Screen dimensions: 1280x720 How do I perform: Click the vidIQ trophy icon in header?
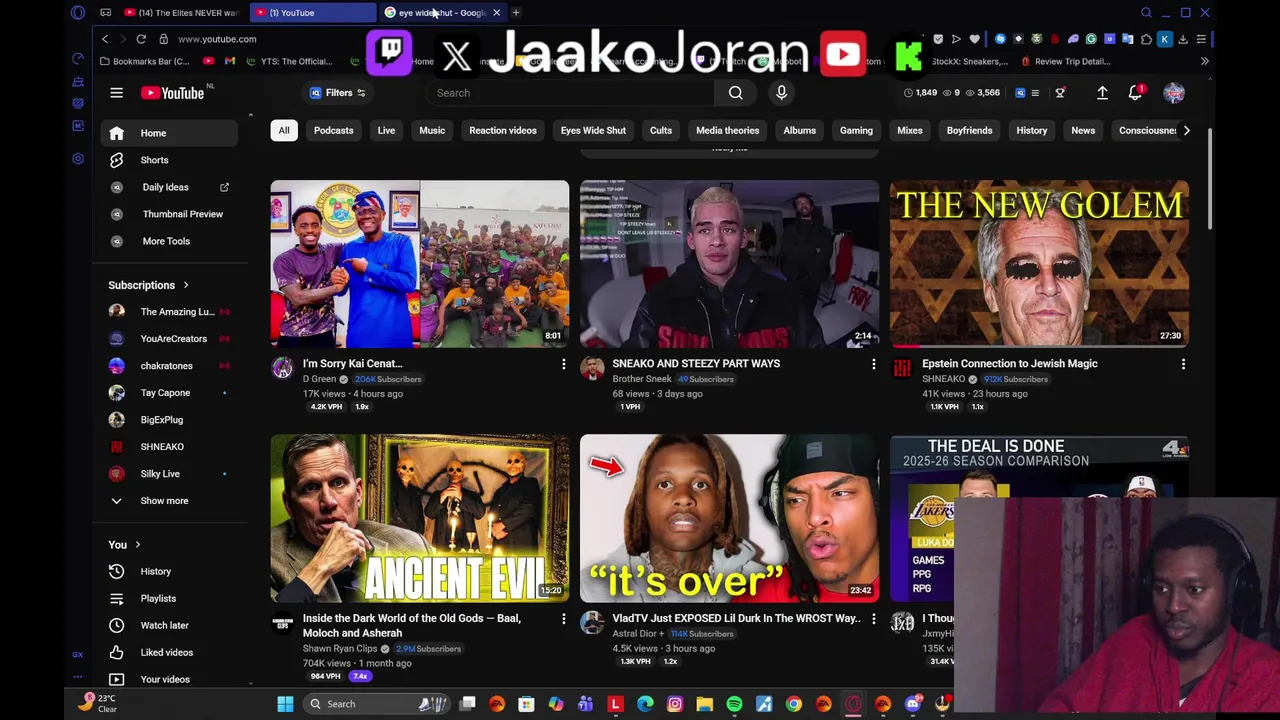point(1060,93)
